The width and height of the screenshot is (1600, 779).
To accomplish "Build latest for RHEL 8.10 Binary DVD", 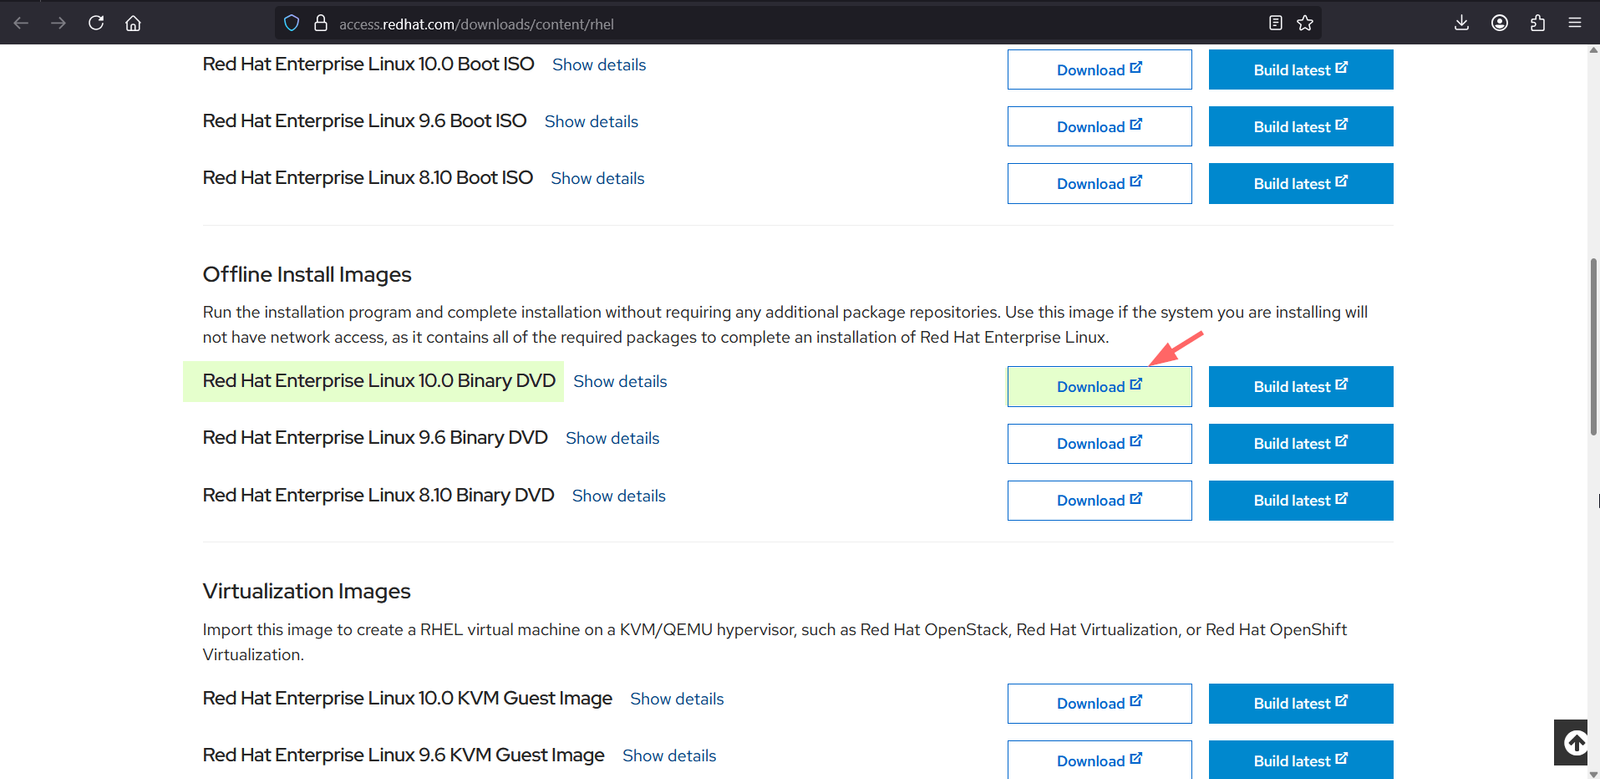I will click(1300, 501).
